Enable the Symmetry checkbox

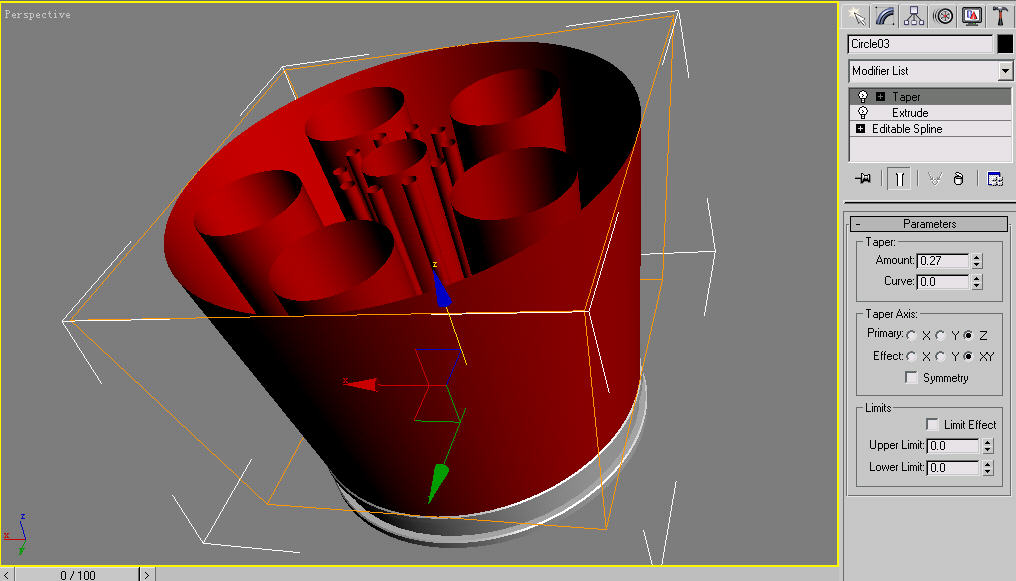coord(911,378)
